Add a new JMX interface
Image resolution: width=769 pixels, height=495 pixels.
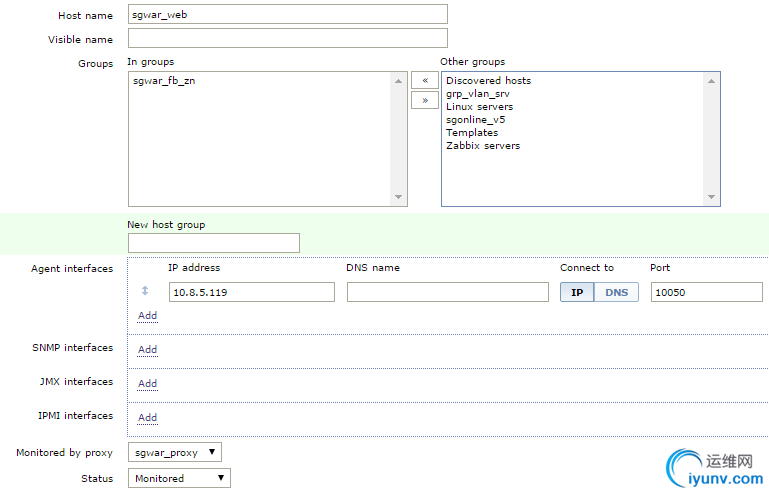[x=147, y=383]
